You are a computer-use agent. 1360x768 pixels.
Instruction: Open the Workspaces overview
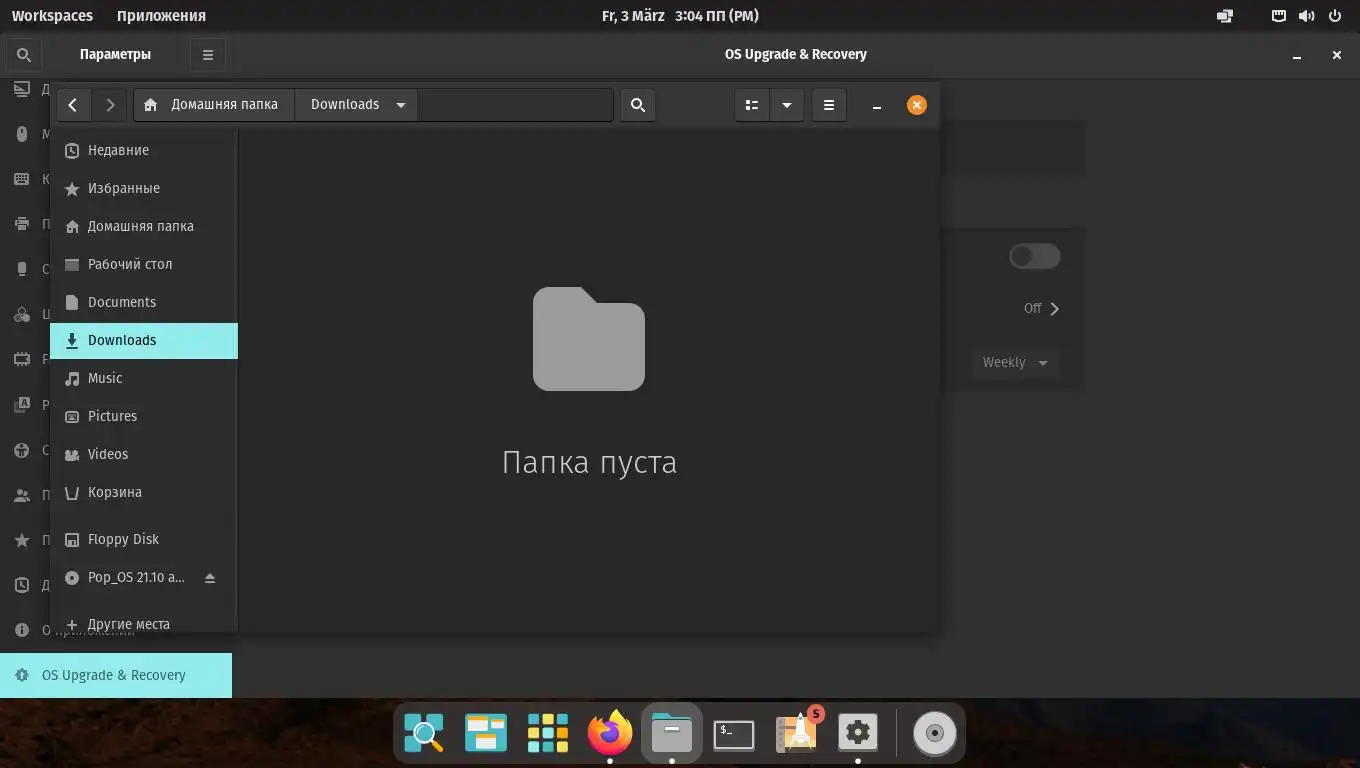coord(52,16)
